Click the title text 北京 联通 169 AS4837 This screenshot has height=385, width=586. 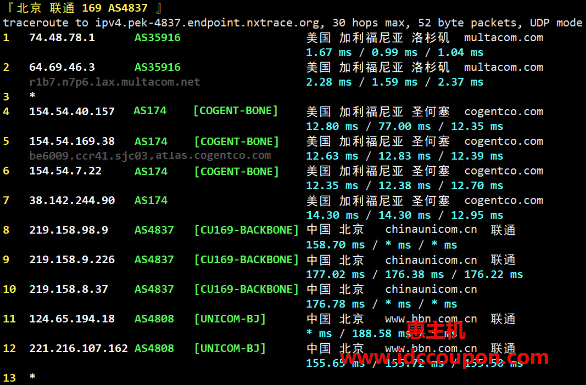[x=82, y=8]
